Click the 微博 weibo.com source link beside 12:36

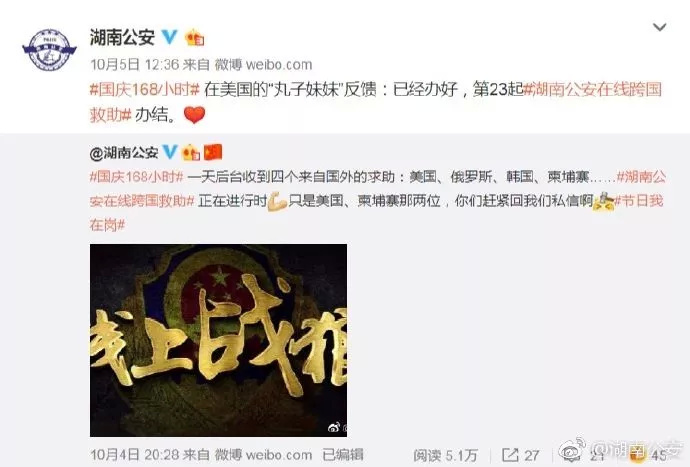tap(263, 65)
